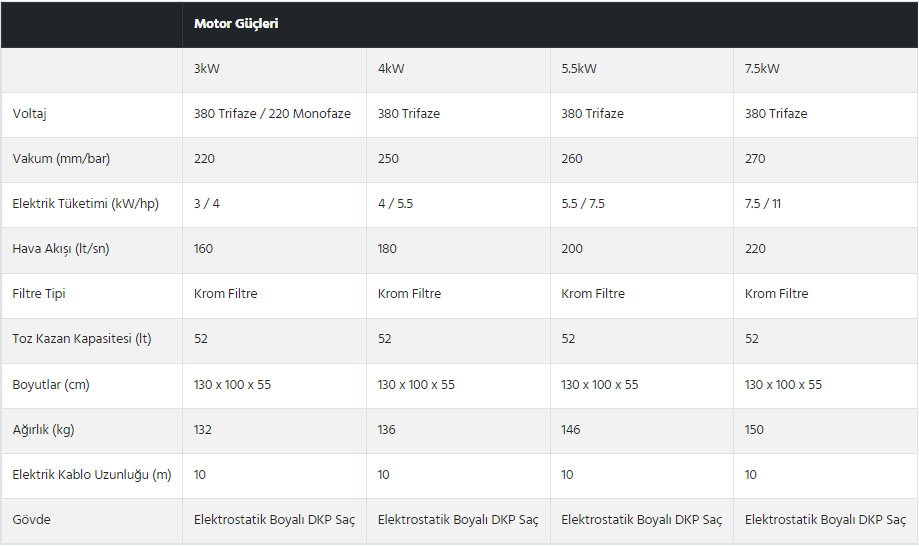Image resolution: width=919 pixels, height=546 pixels.
Task: Click the 380 Trifaze / 220 Monofaze cell
Action: (x=272, y=114)
